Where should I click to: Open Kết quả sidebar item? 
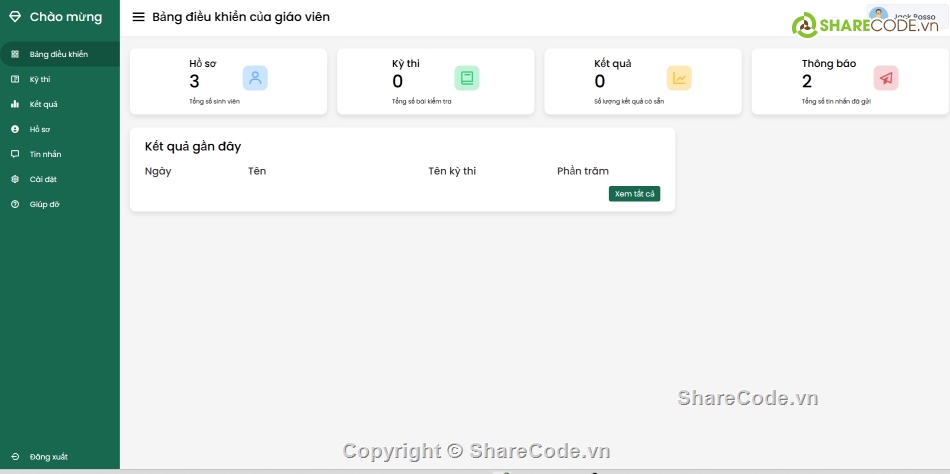(x=43, y=104)
